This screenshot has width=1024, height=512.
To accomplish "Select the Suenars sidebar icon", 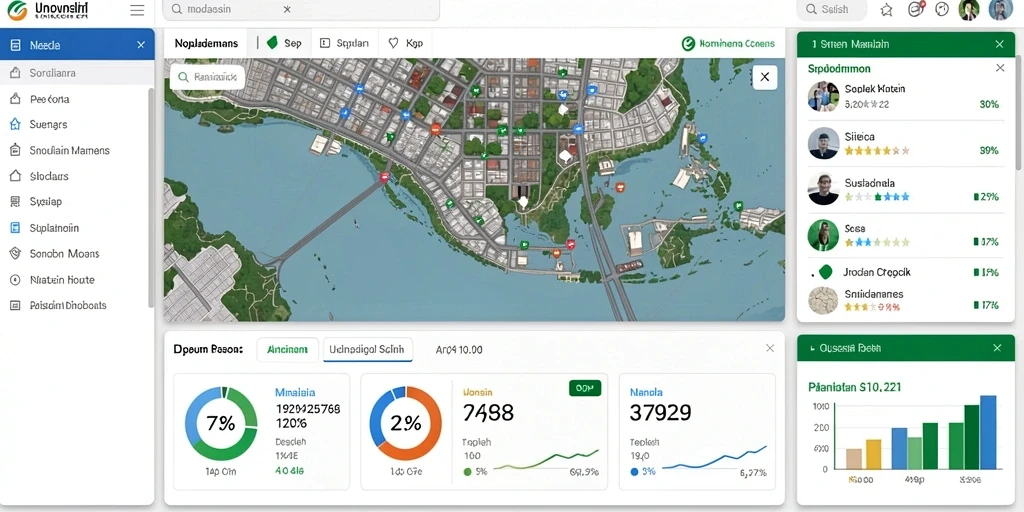I will click(x=15, y=124).
